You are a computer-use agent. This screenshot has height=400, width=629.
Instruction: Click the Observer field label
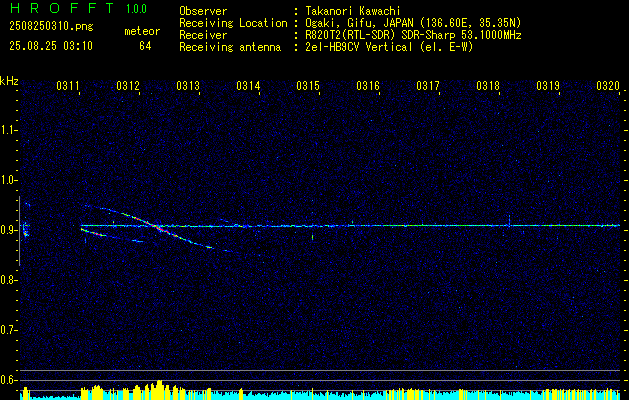click(x=203, y=12)
